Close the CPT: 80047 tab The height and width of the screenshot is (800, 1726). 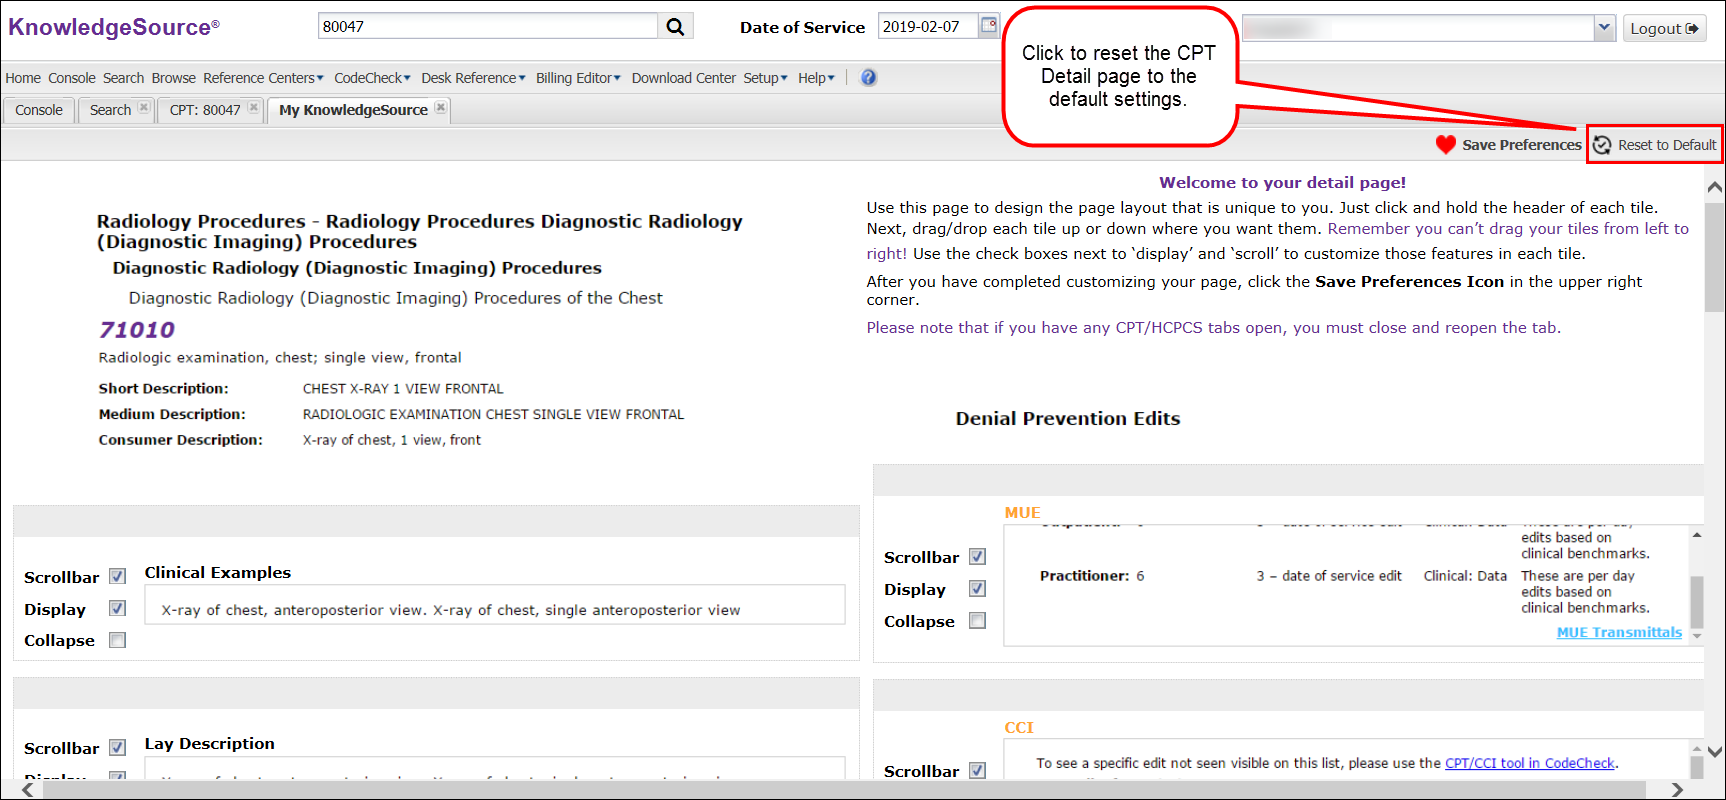[x=254, y=108]
